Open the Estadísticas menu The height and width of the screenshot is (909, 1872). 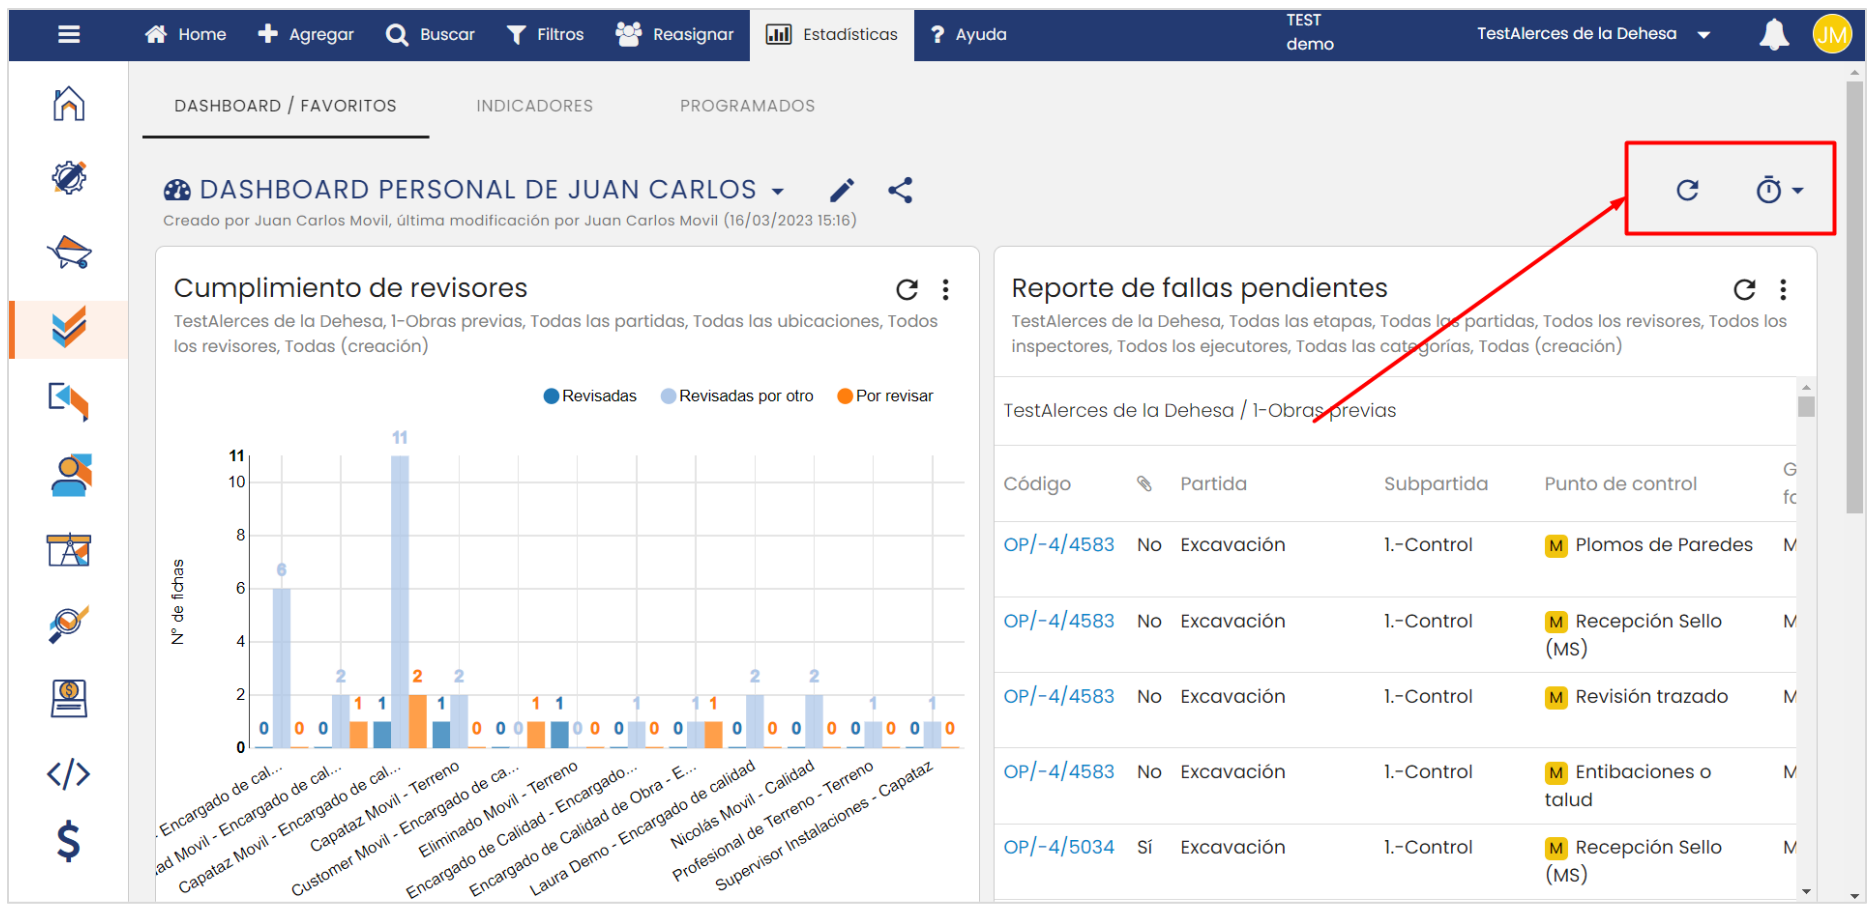coord(832,35)
